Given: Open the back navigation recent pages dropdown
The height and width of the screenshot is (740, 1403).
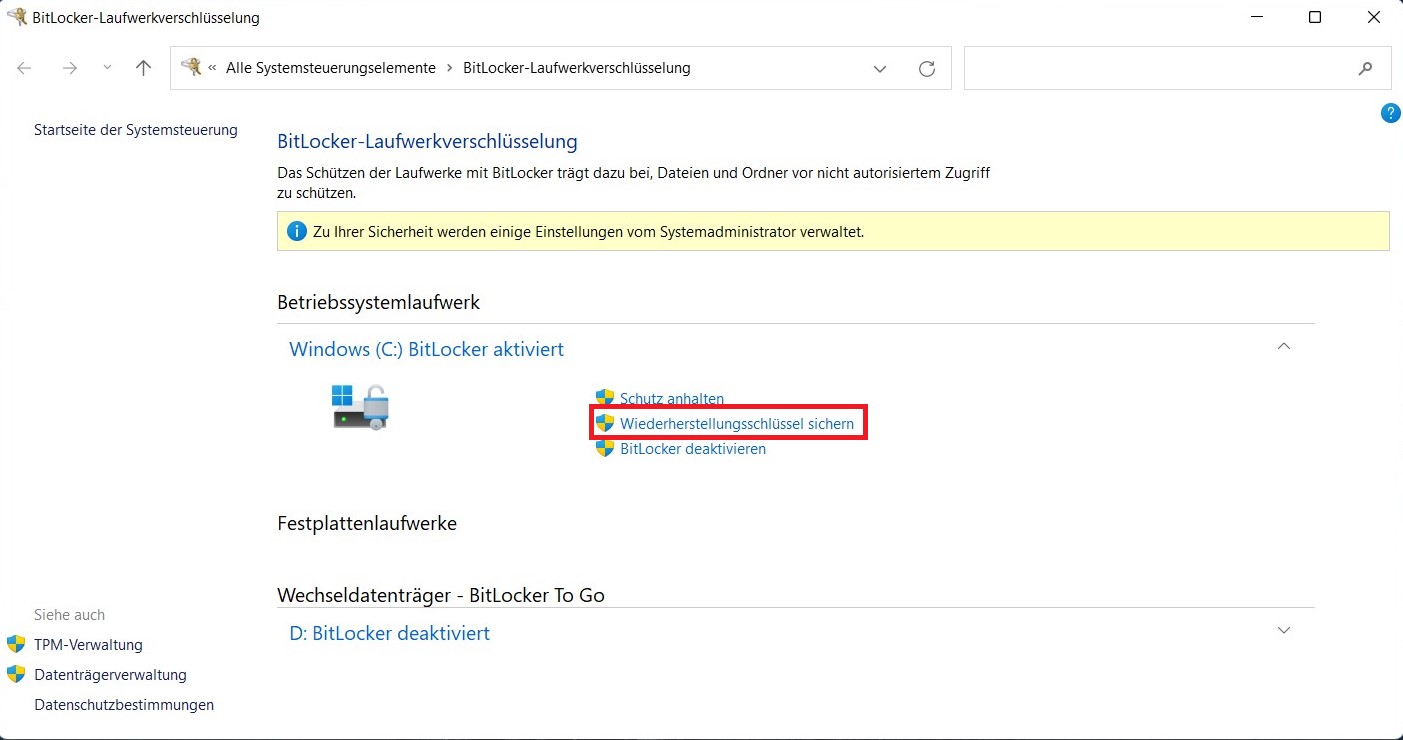Looking at the screenshot, I should [107, 68].
